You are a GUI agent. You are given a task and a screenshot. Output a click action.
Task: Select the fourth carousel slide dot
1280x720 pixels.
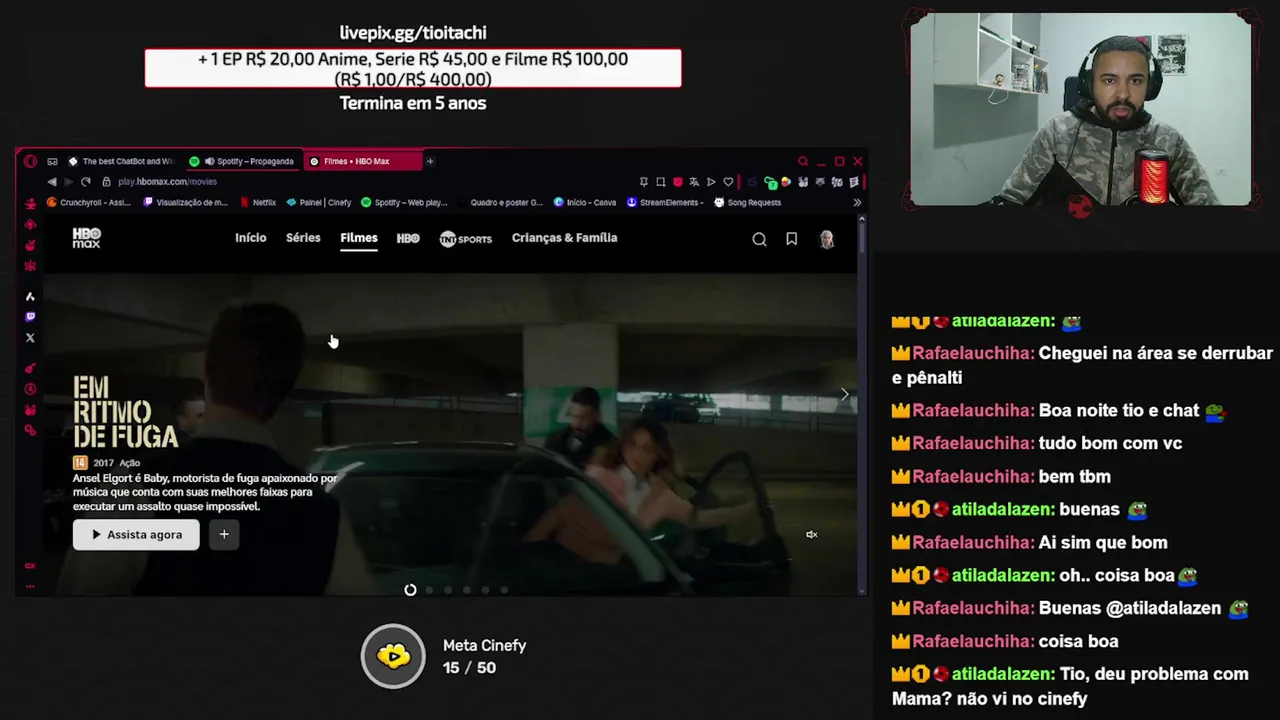(x=467, y=590)
